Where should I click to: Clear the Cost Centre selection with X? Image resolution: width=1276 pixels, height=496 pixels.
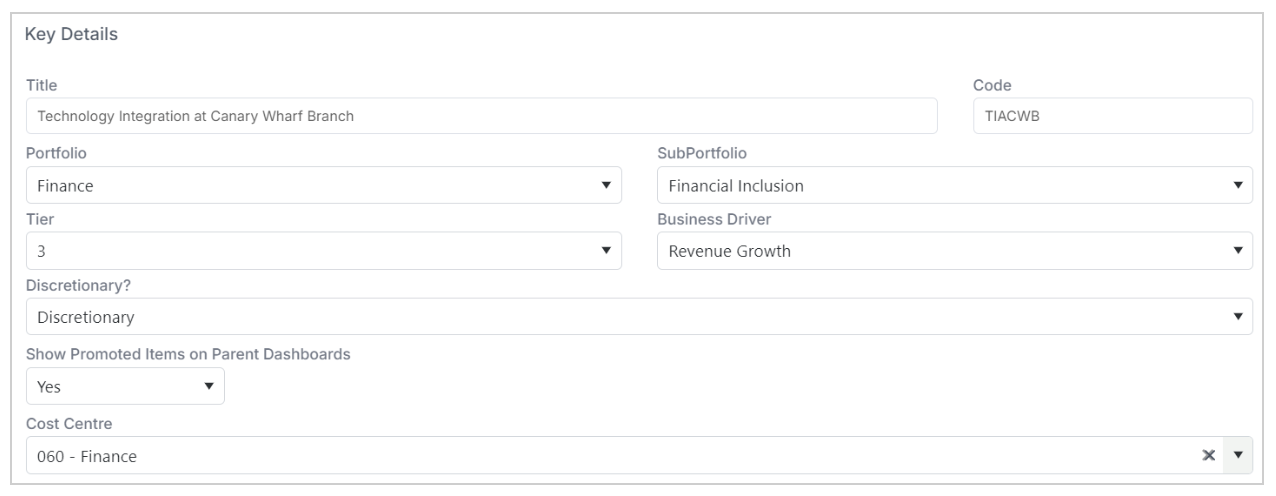click(1208, 455)
